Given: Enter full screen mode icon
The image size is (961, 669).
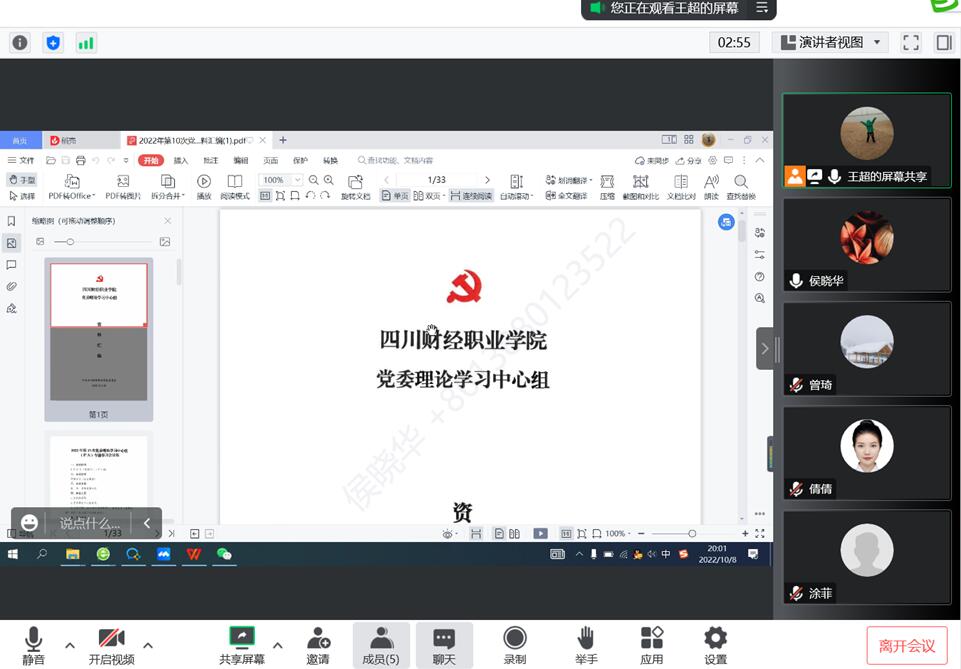Looking at the screenshot, I should pyautogui.click(x=910, y=42).
